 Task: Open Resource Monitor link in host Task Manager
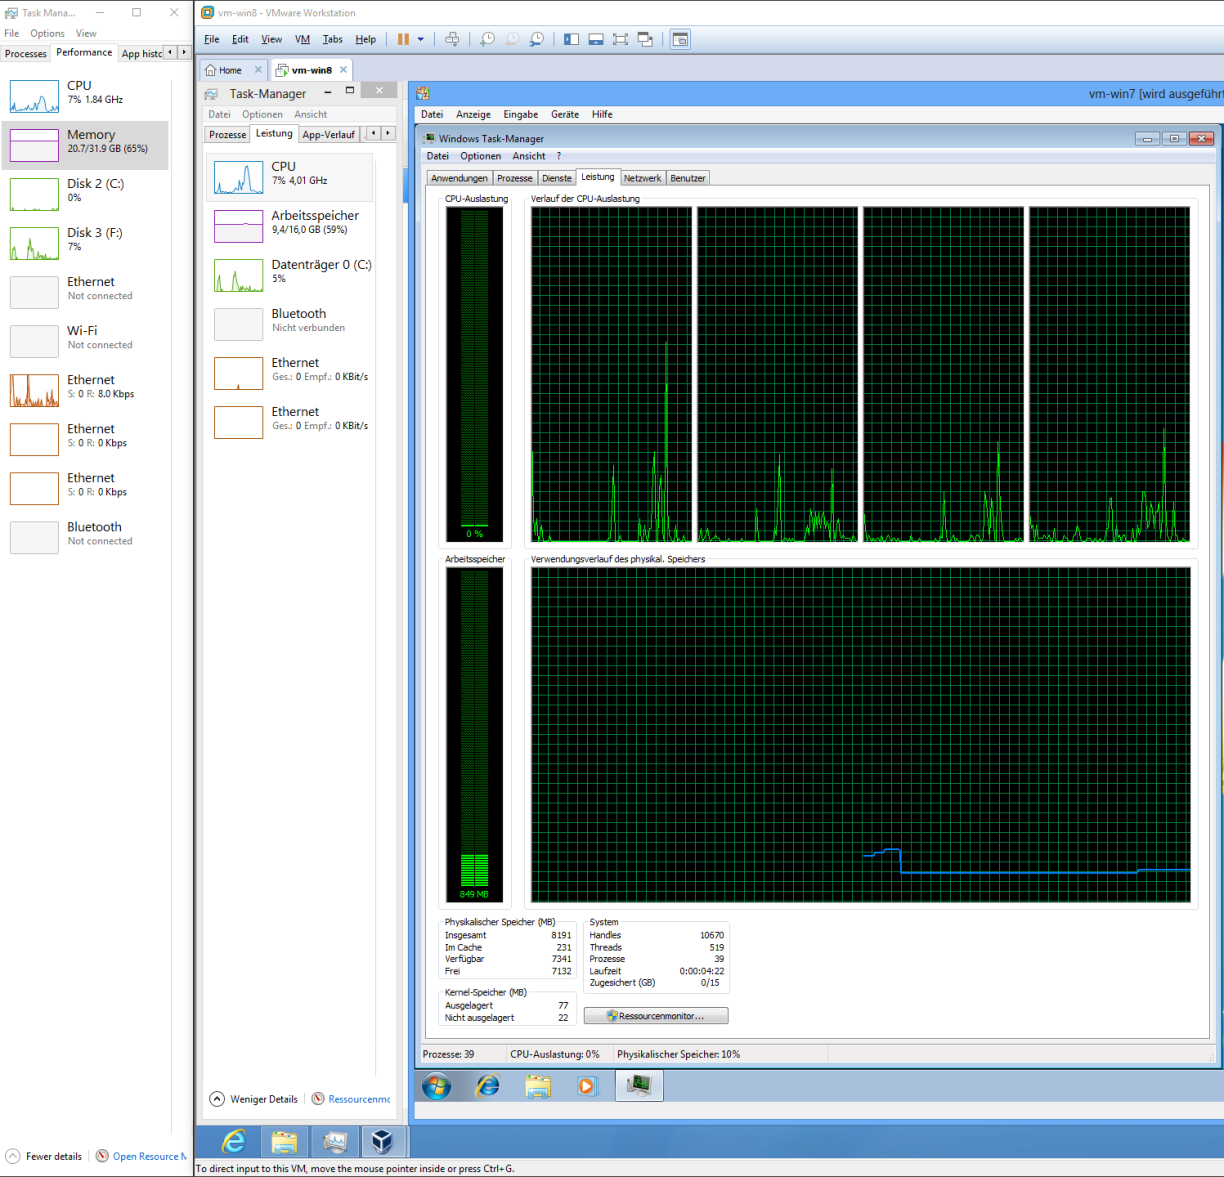(149, 1156)
